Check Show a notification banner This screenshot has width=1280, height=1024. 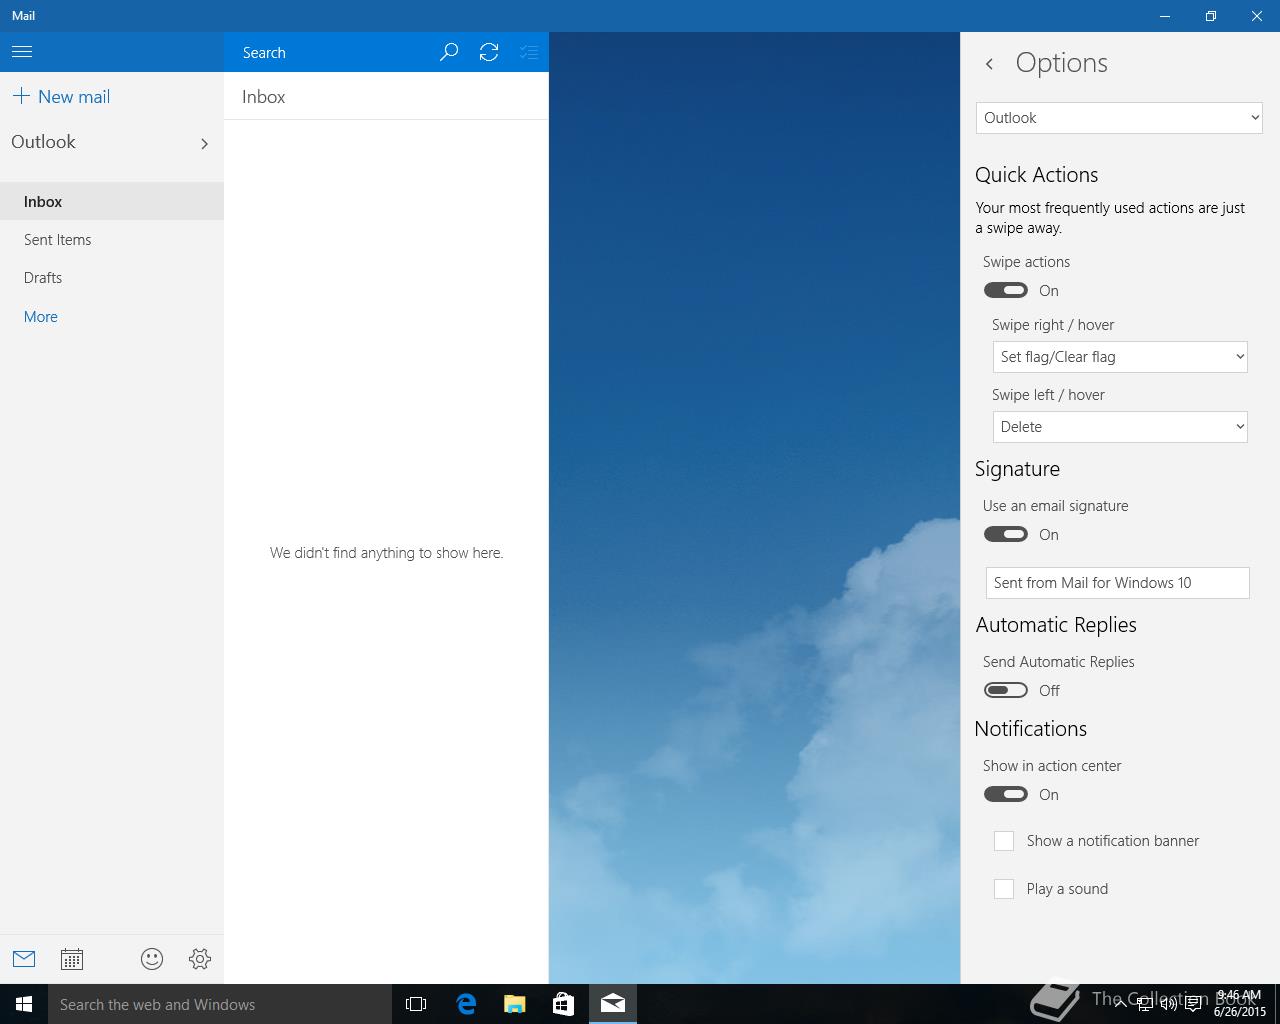point(1004,841)
